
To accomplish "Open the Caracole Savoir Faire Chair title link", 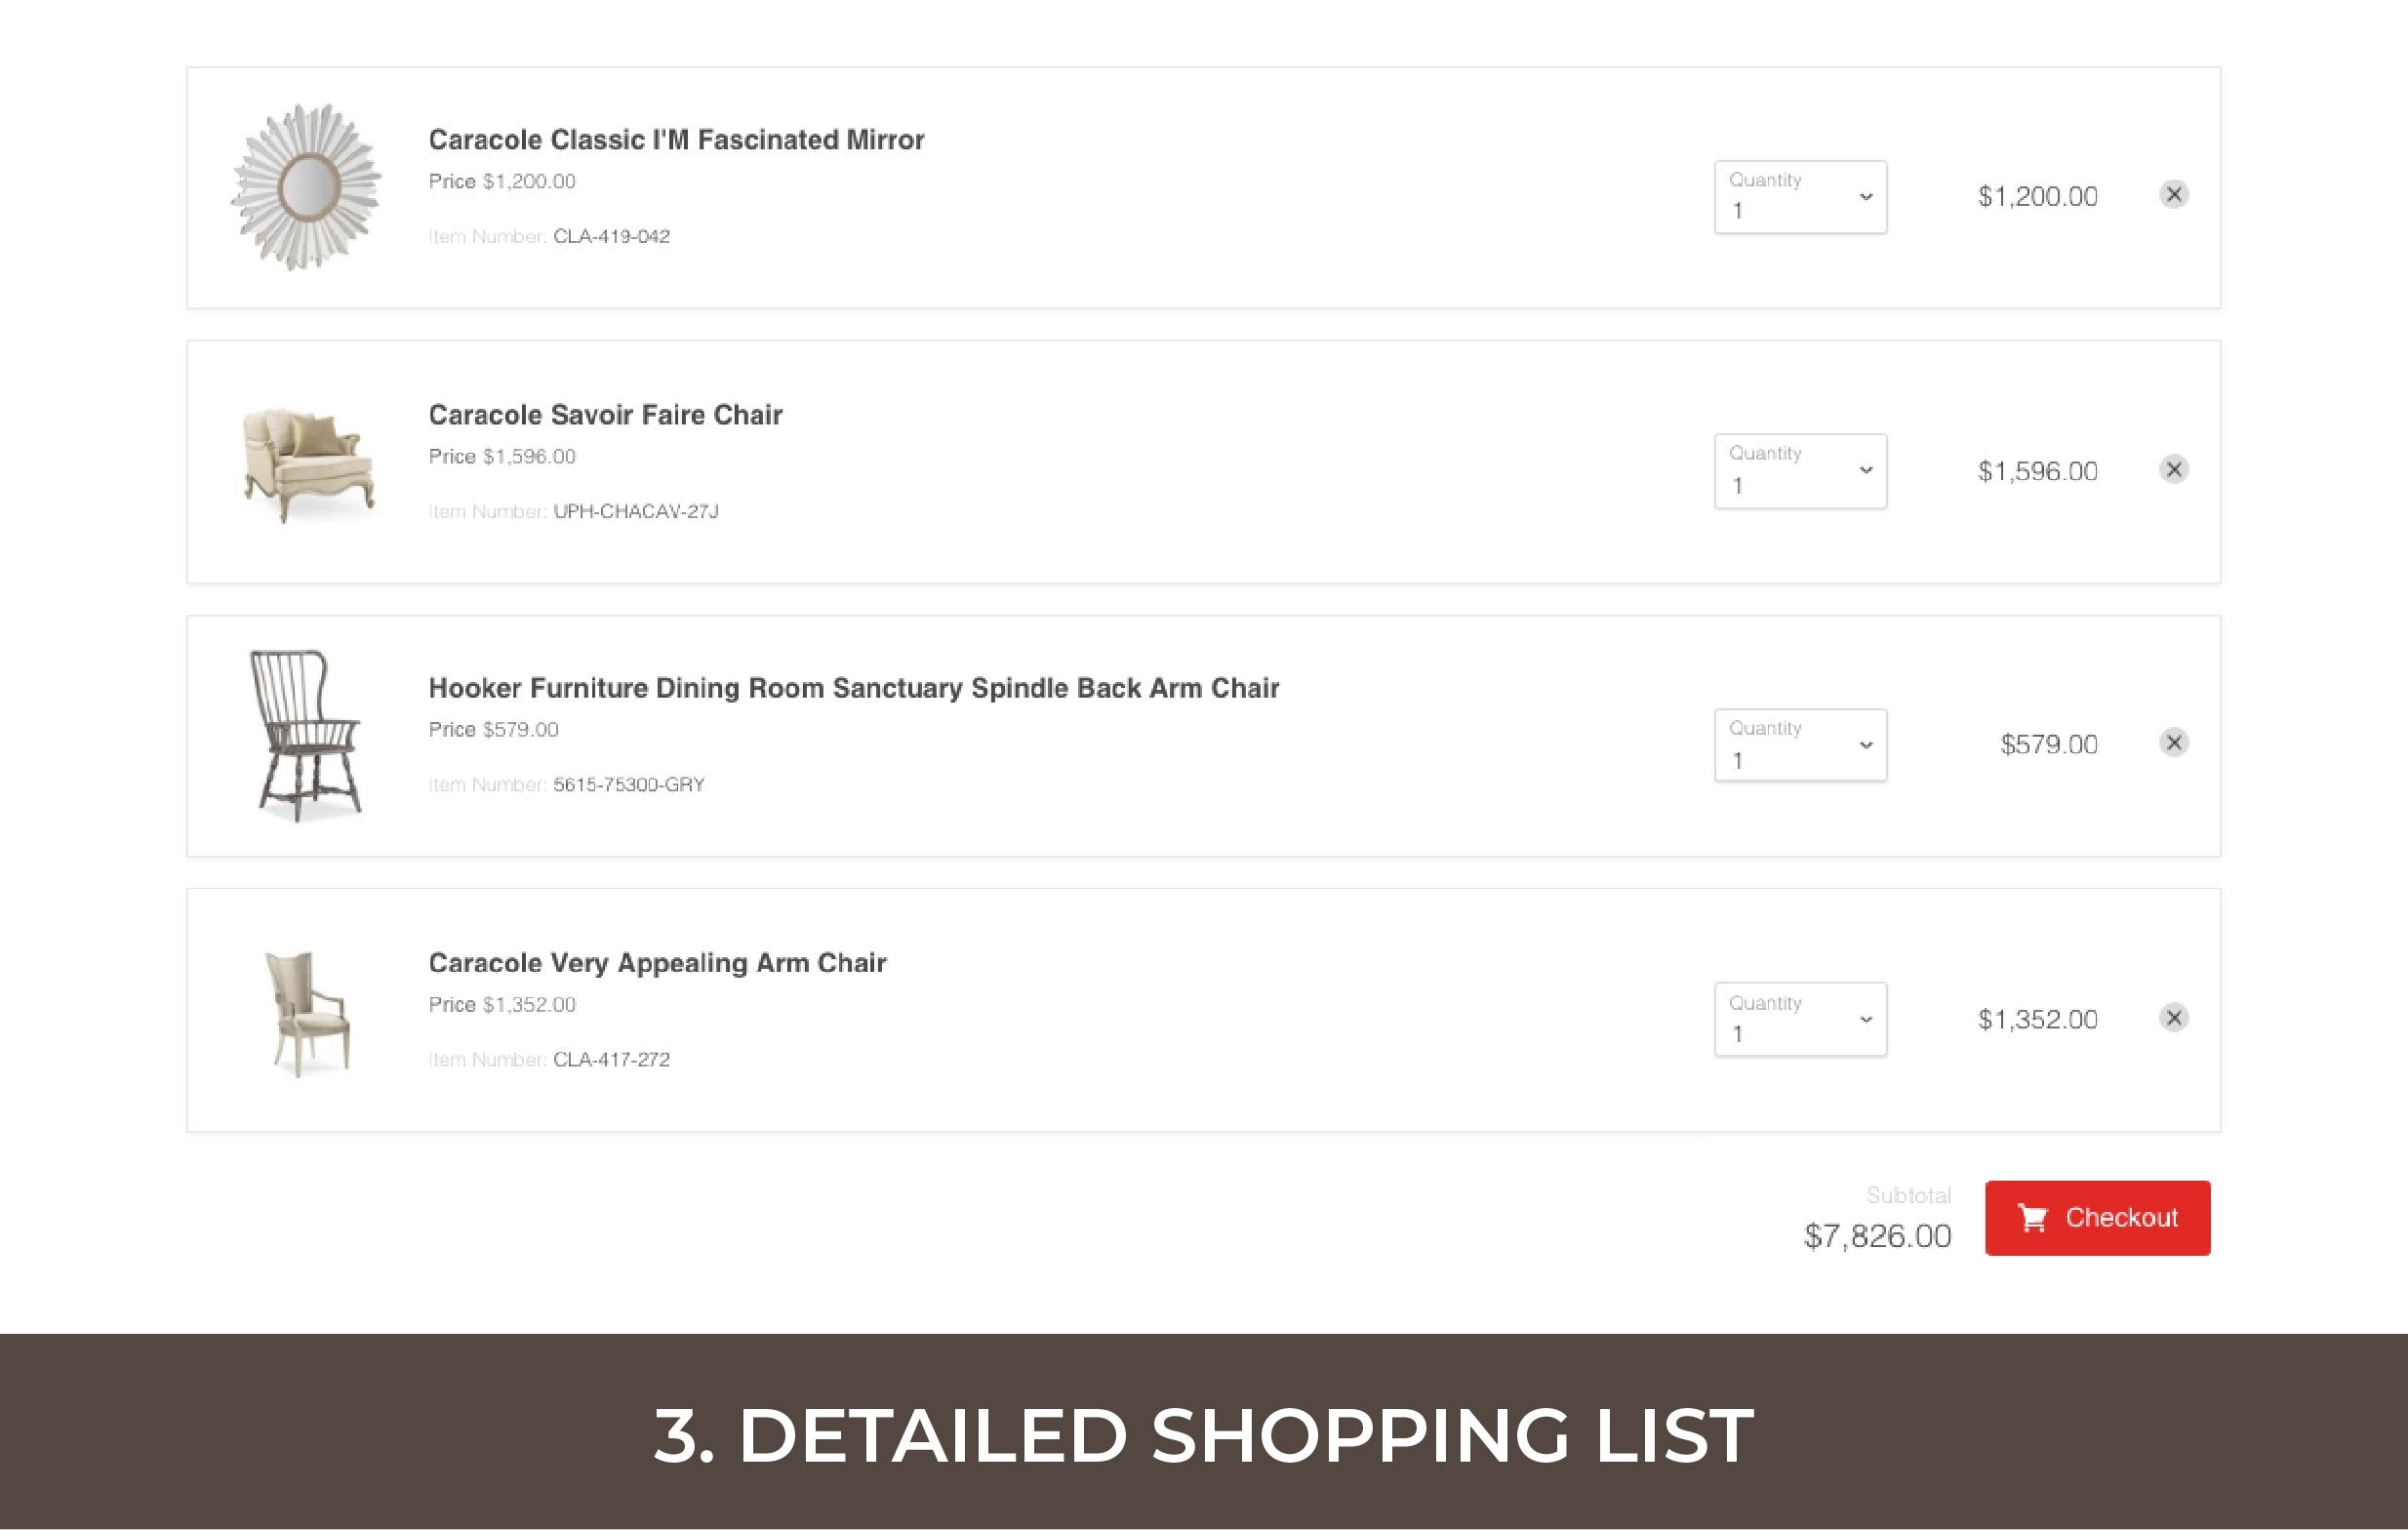I will [x=605, y=415].
